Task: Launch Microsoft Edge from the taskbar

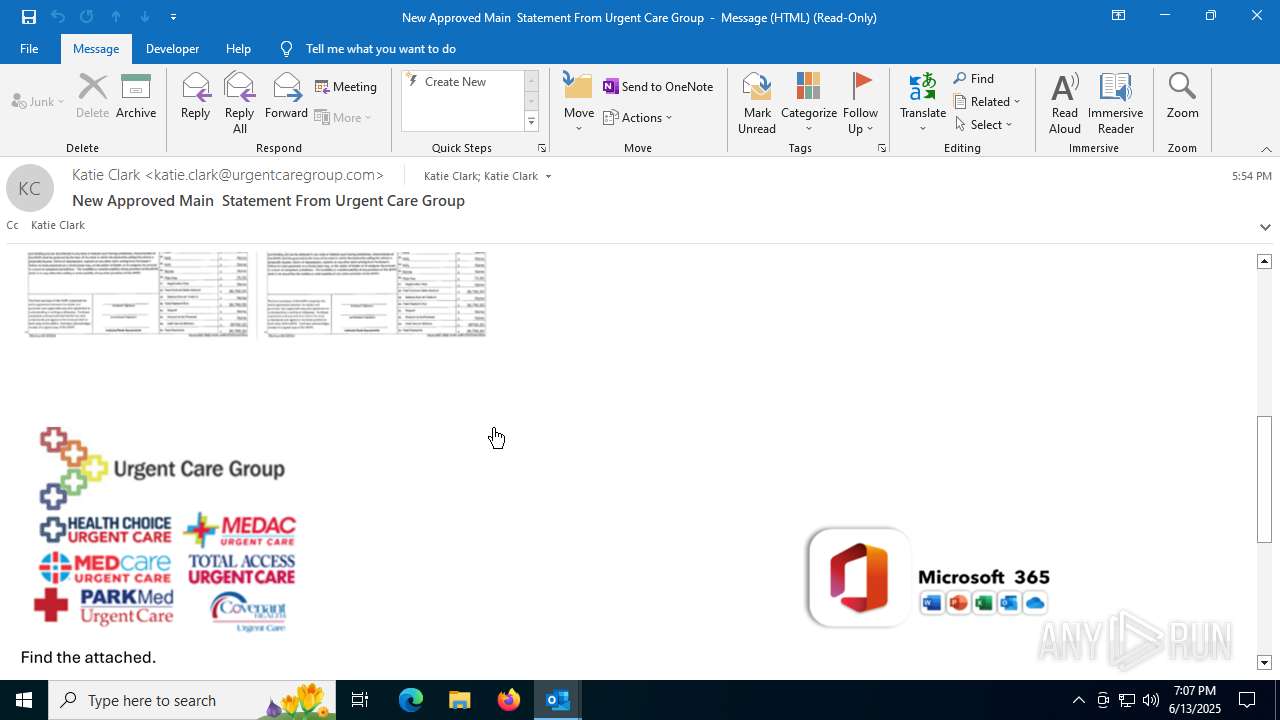Action: click(411, 700)
